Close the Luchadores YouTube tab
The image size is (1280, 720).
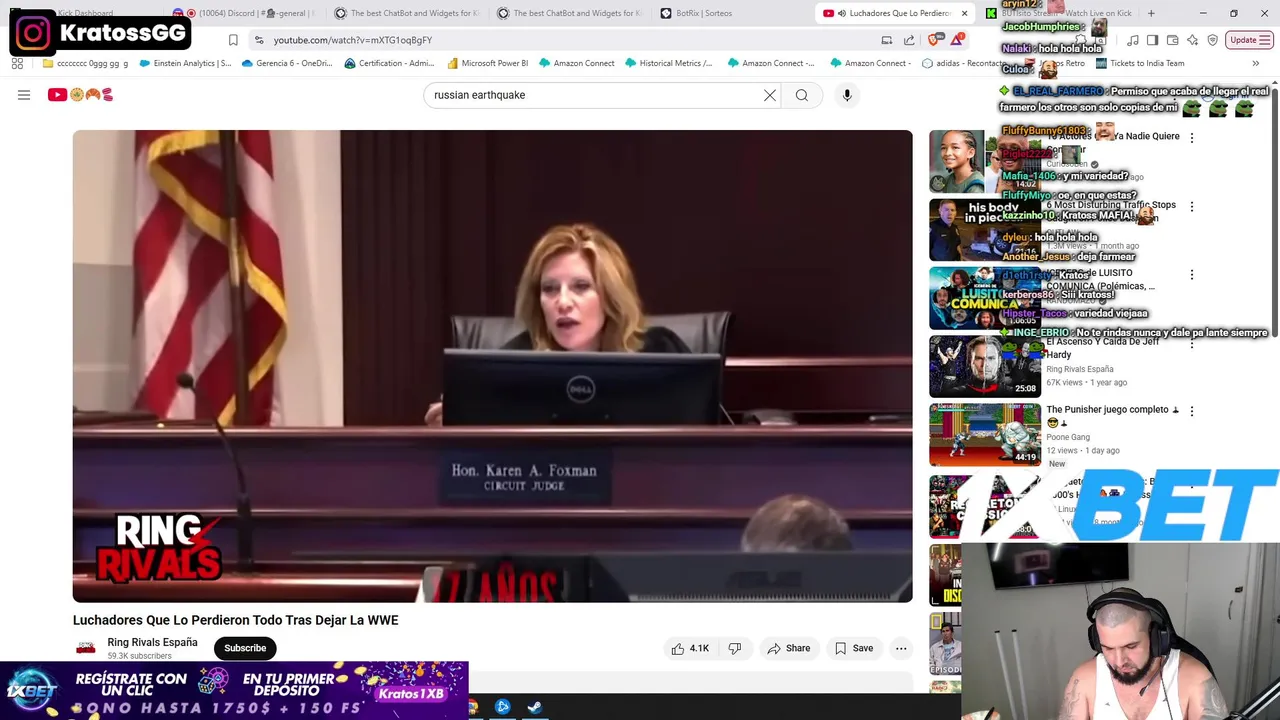964,13
